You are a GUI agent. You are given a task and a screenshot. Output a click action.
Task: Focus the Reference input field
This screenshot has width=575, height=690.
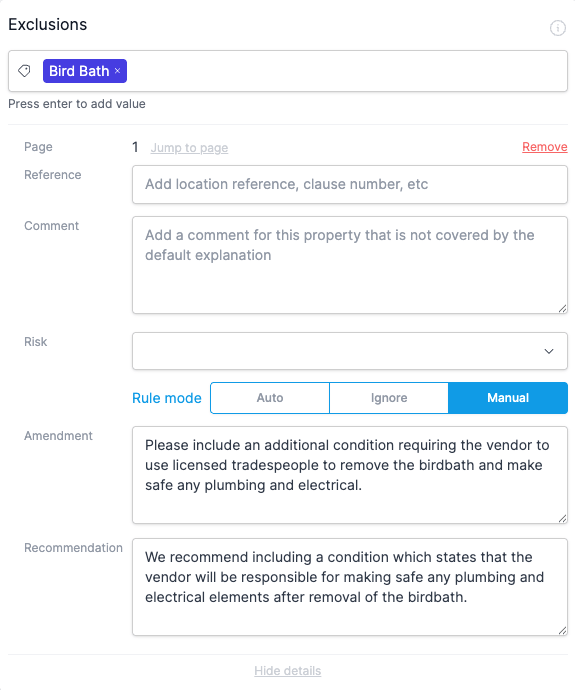pyautogui.click(x=350, y=184)
